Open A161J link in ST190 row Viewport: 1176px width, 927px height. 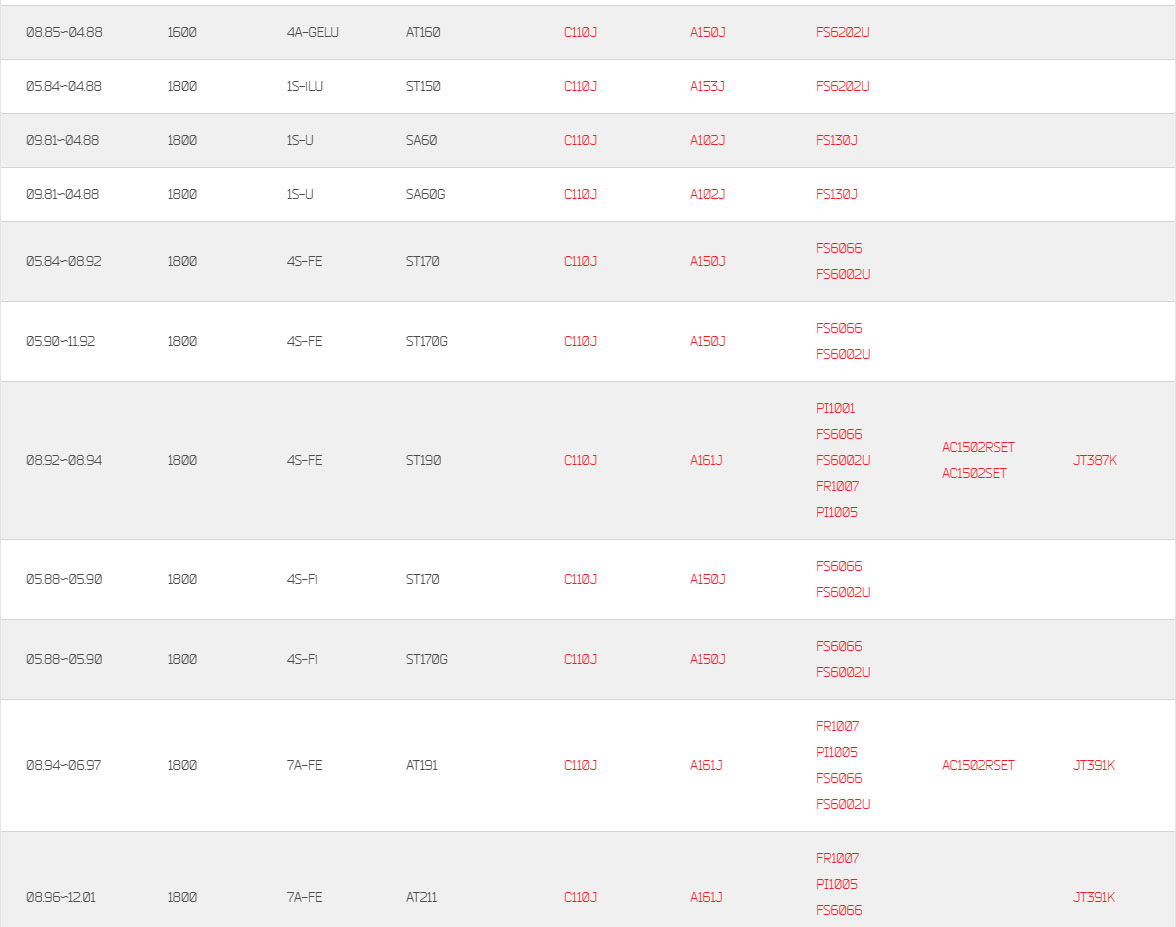coord(706,460)
